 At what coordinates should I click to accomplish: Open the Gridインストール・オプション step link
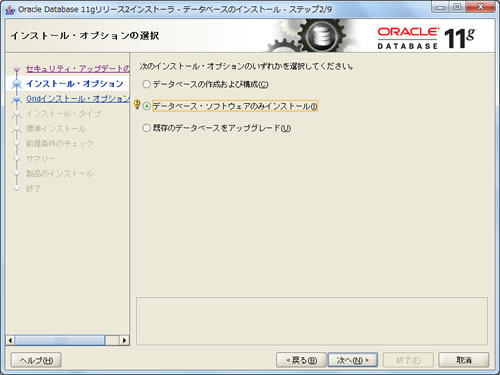78,99
